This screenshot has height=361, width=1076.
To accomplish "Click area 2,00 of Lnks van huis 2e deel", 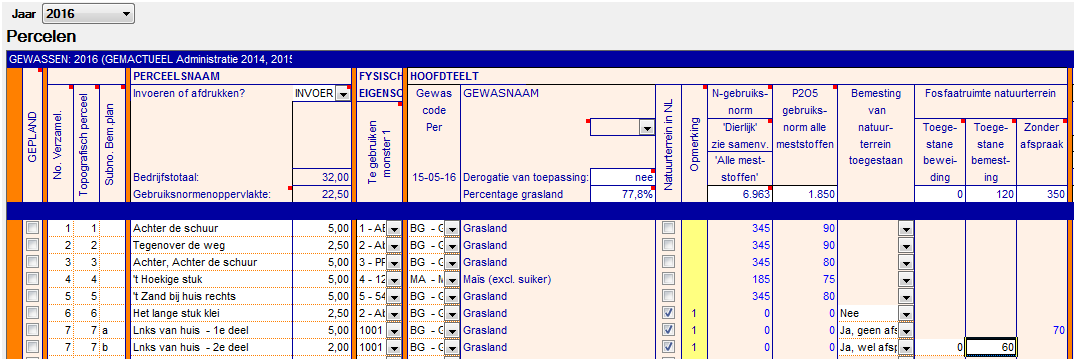I will tap(322, 348).
